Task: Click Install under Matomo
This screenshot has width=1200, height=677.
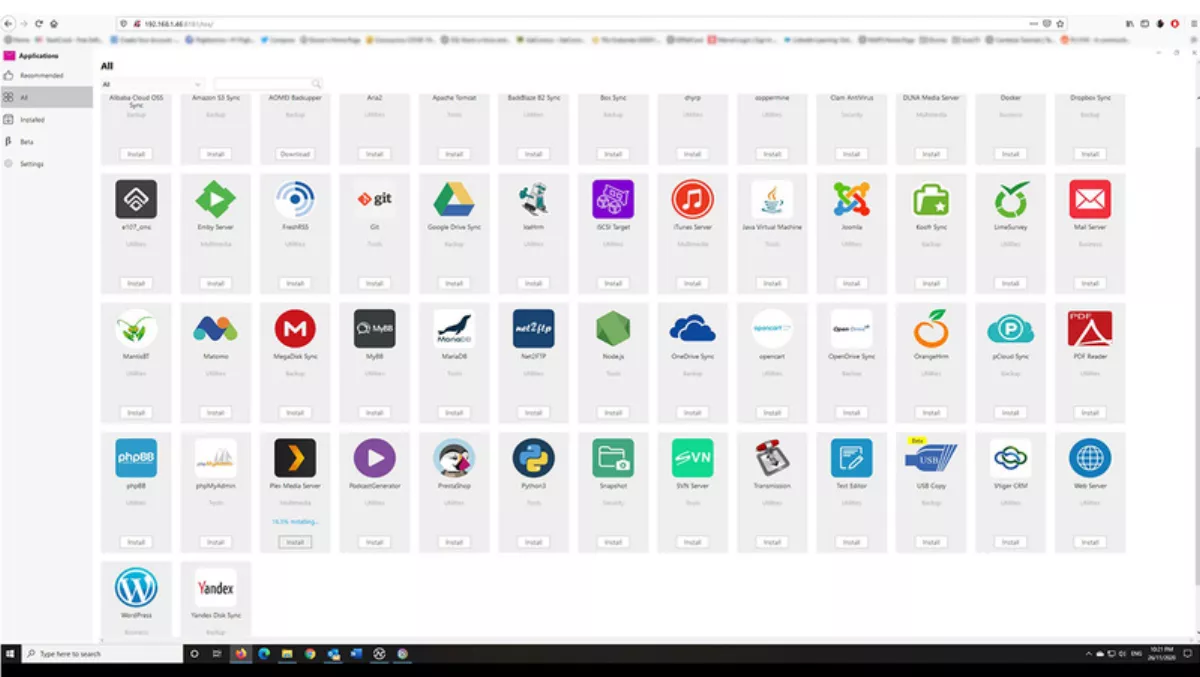Action: tap(215, 412)
